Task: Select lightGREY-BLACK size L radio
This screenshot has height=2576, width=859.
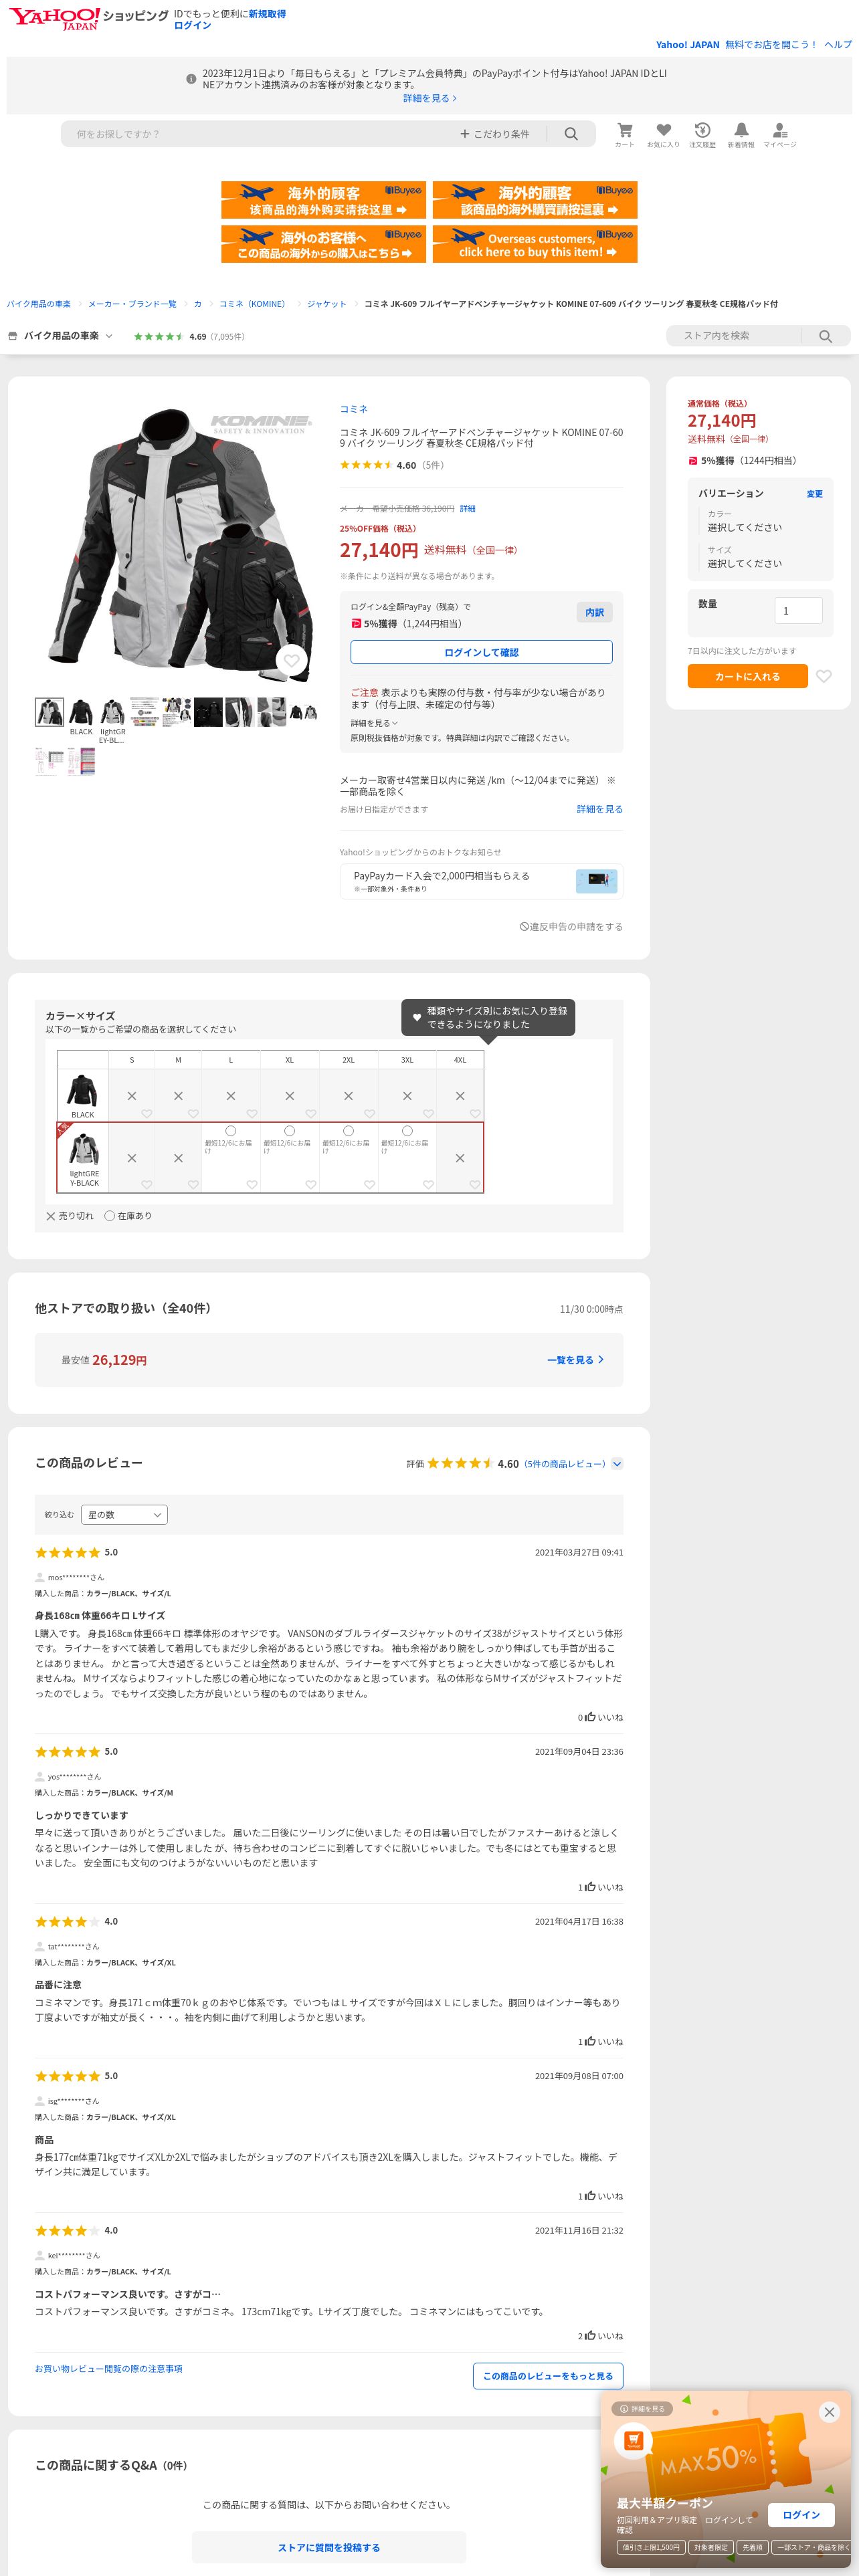Action: pos(231,1131)
